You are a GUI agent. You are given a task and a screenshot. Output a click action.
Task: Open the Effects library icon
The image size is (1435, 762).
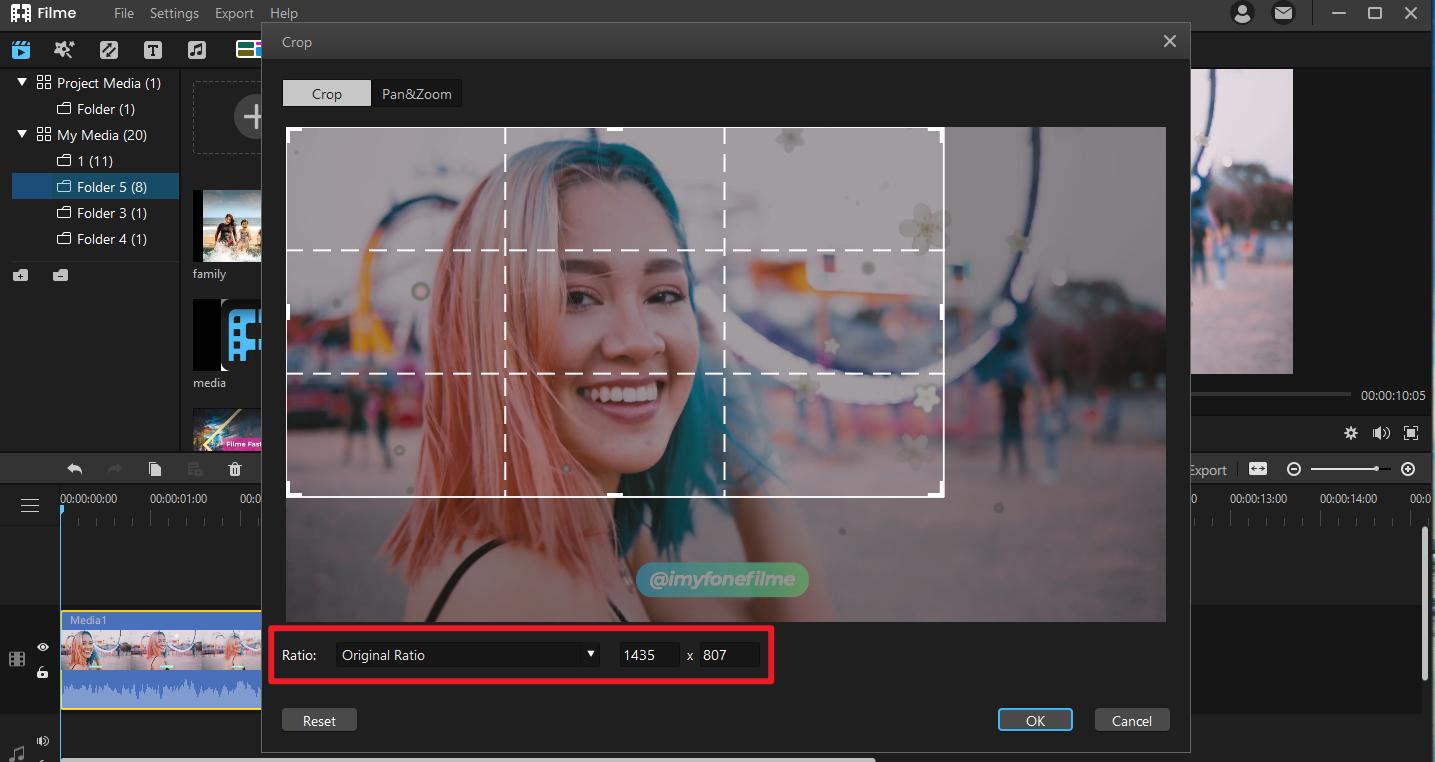point(64,50)
